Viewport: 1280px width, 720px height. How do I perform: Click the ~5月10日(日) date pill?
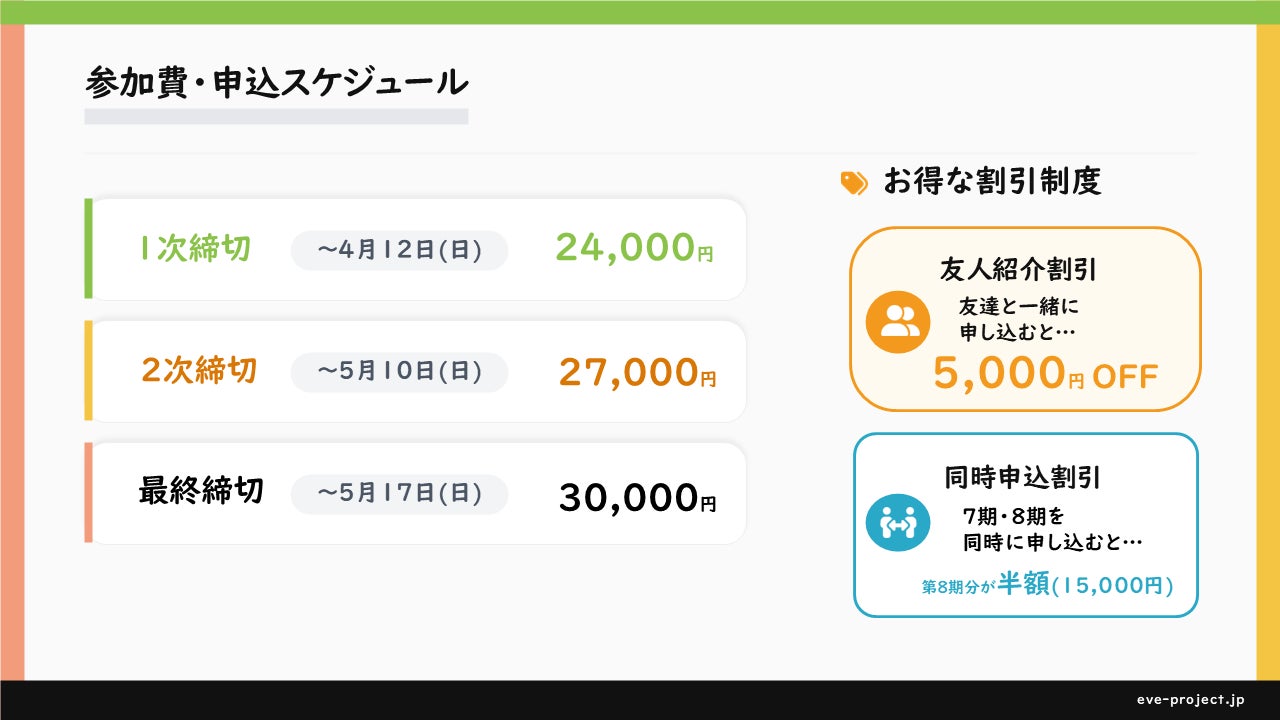399,372
